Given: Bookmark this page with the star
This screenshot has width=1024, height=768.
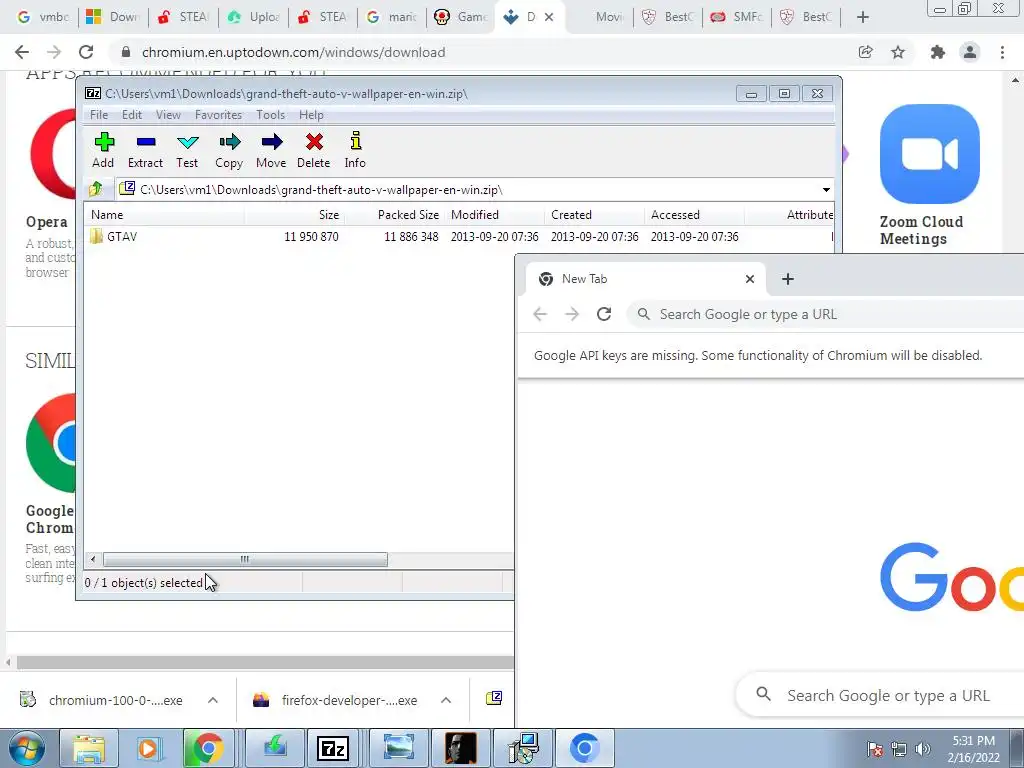Looking at the screenshot, I should click(x=898, y=52).
